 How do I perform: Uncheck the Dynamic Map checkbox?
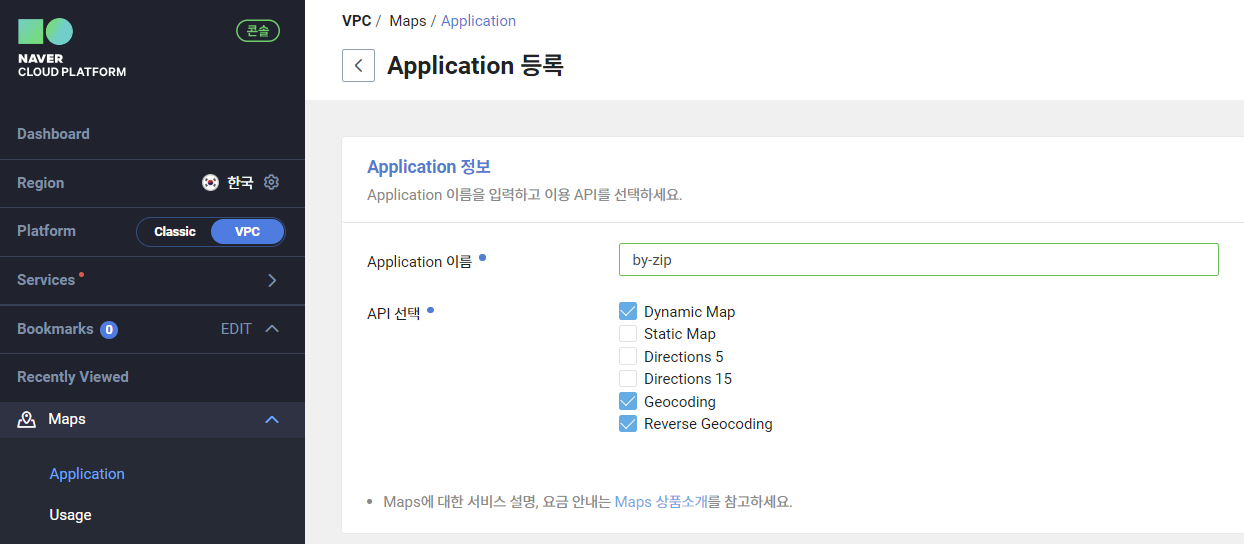628,312
